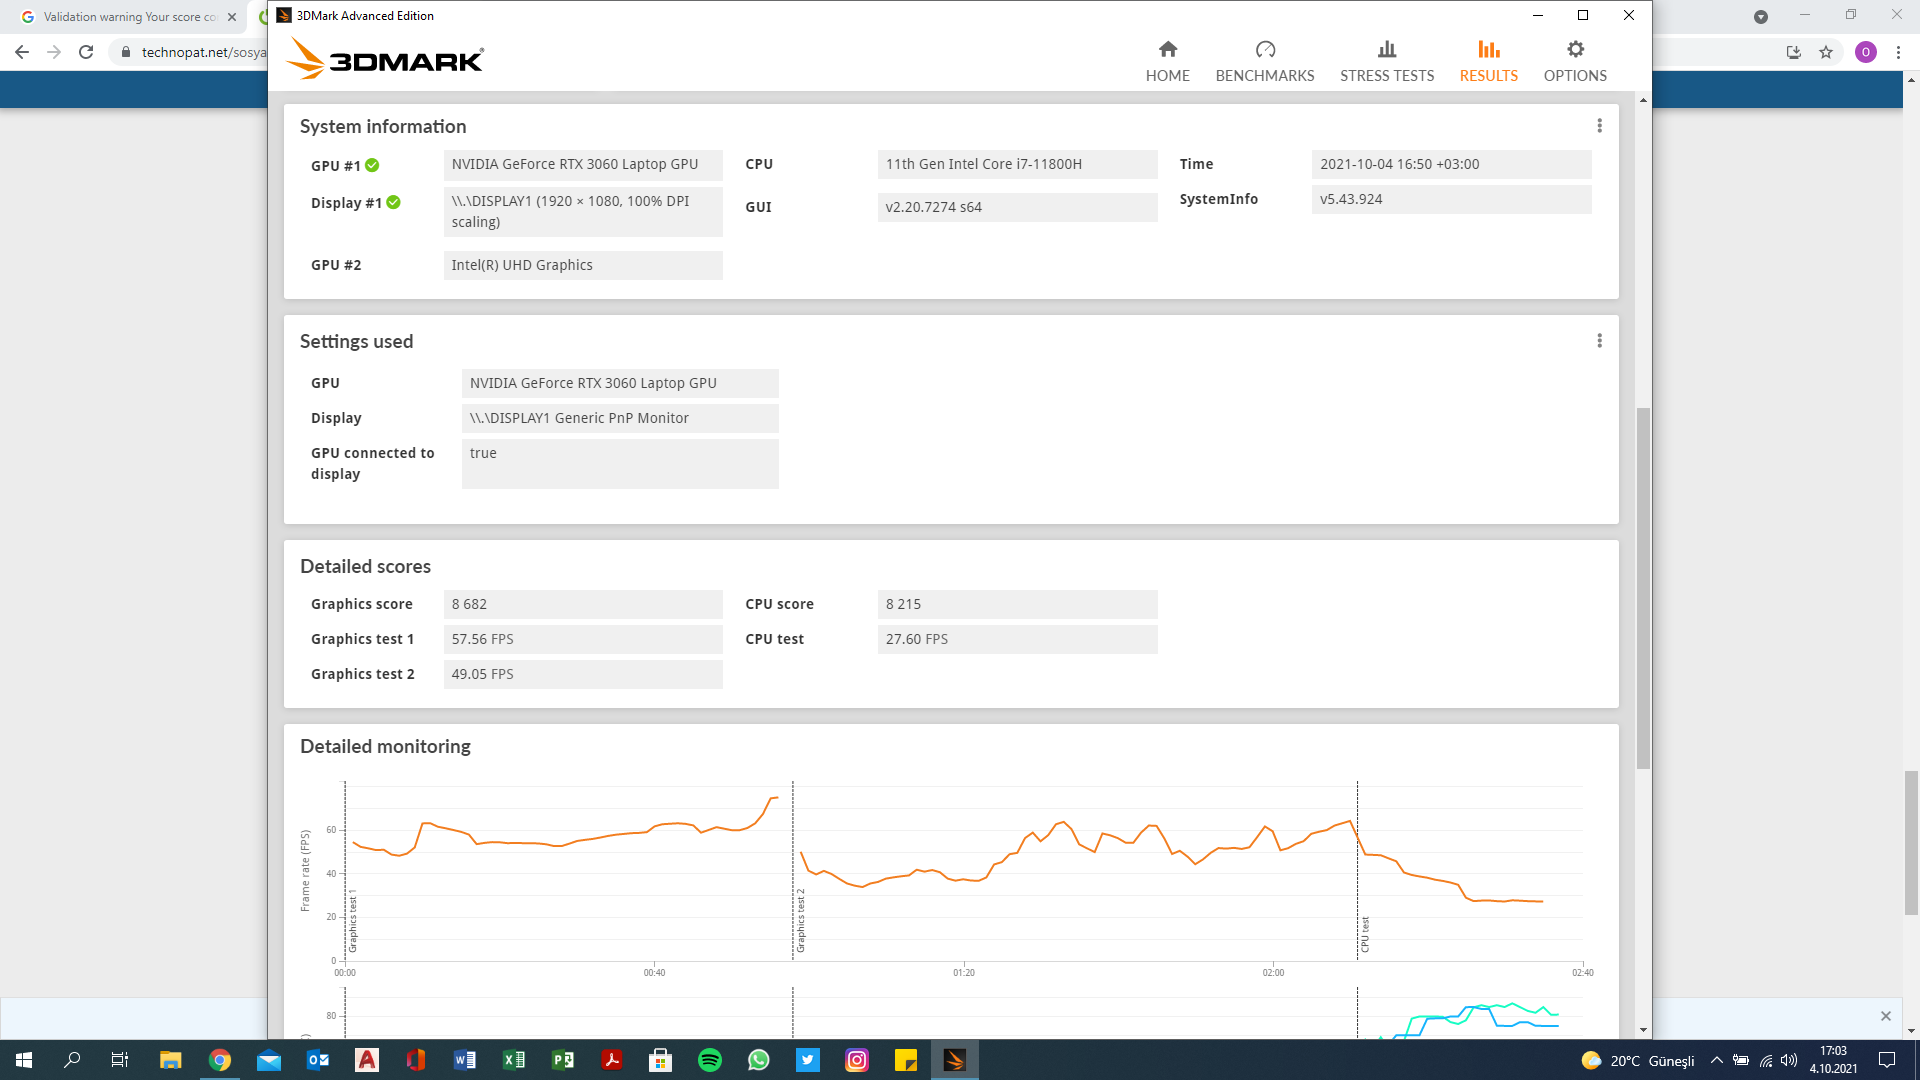Select the Results tab
The height and width of the screenshot is (1080, 1920).
click(1488, 60)
